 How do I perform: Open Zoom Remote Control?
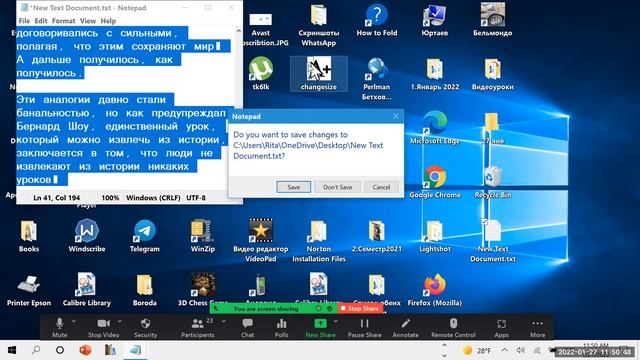pos(453,327)
